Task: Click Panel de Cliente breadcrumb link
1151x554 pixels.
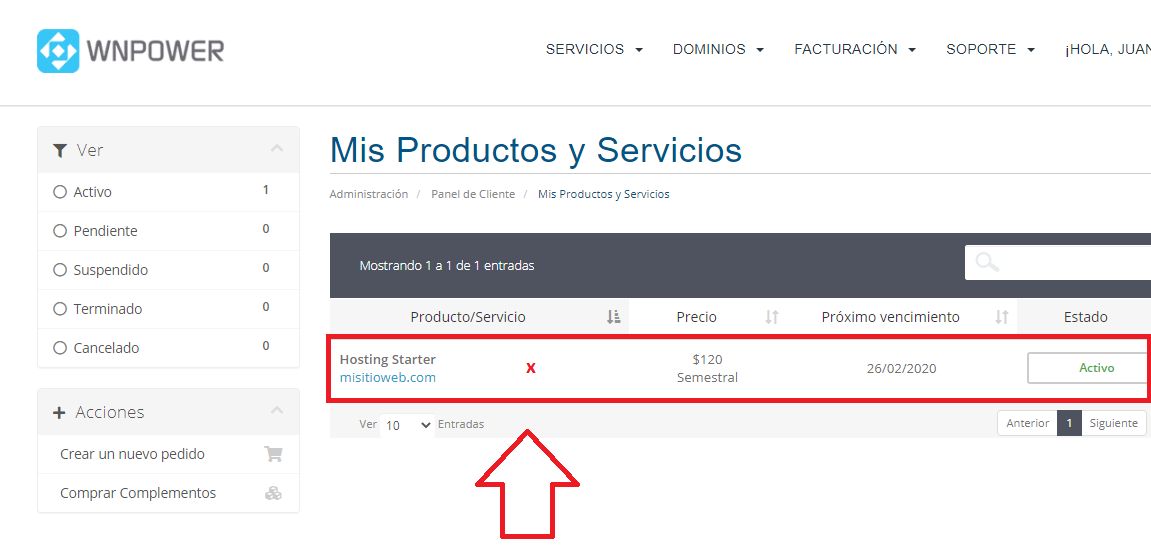Action: [x=473, y=194]
